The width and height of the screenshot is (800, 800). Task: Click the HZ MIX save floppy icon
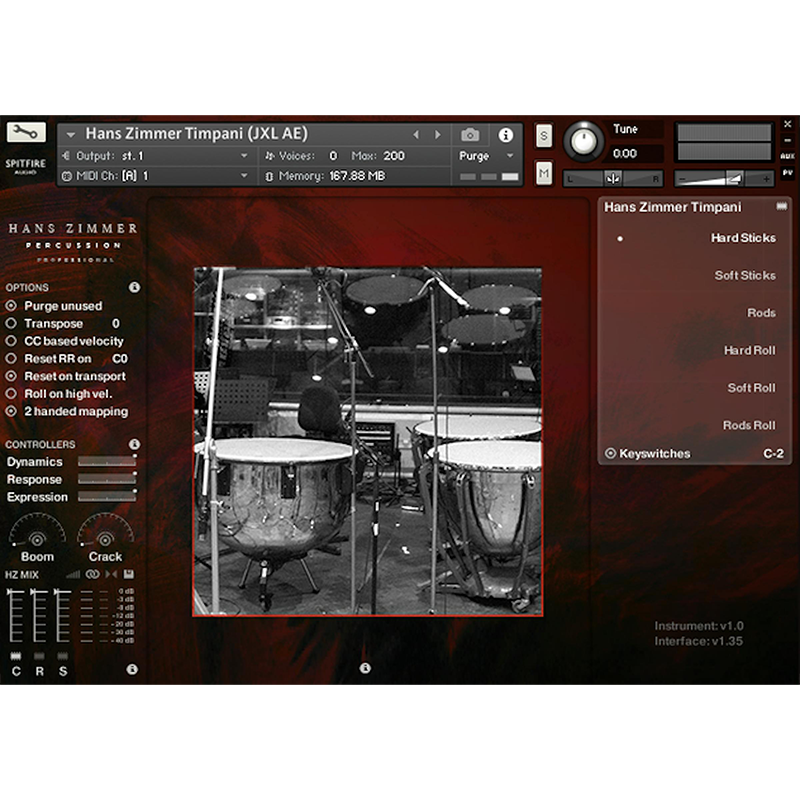click(x=129, y=574)
